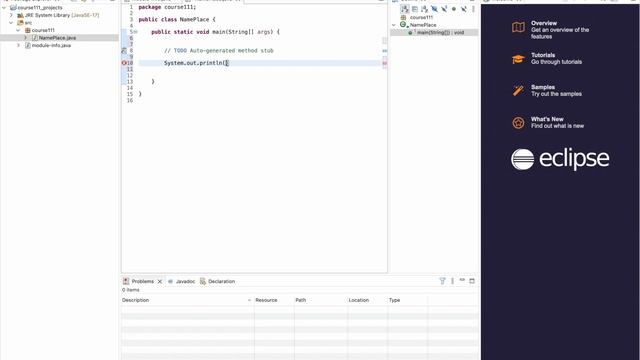Sort Problems by Path column
Image resolution: width=640 pixels, height=360 pixels.
point(320,300)
